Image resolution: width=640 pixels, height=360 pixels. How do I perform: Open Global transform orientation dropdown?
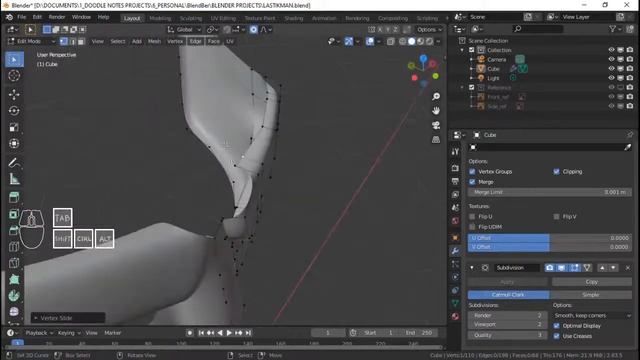click(x=184, y=29)
